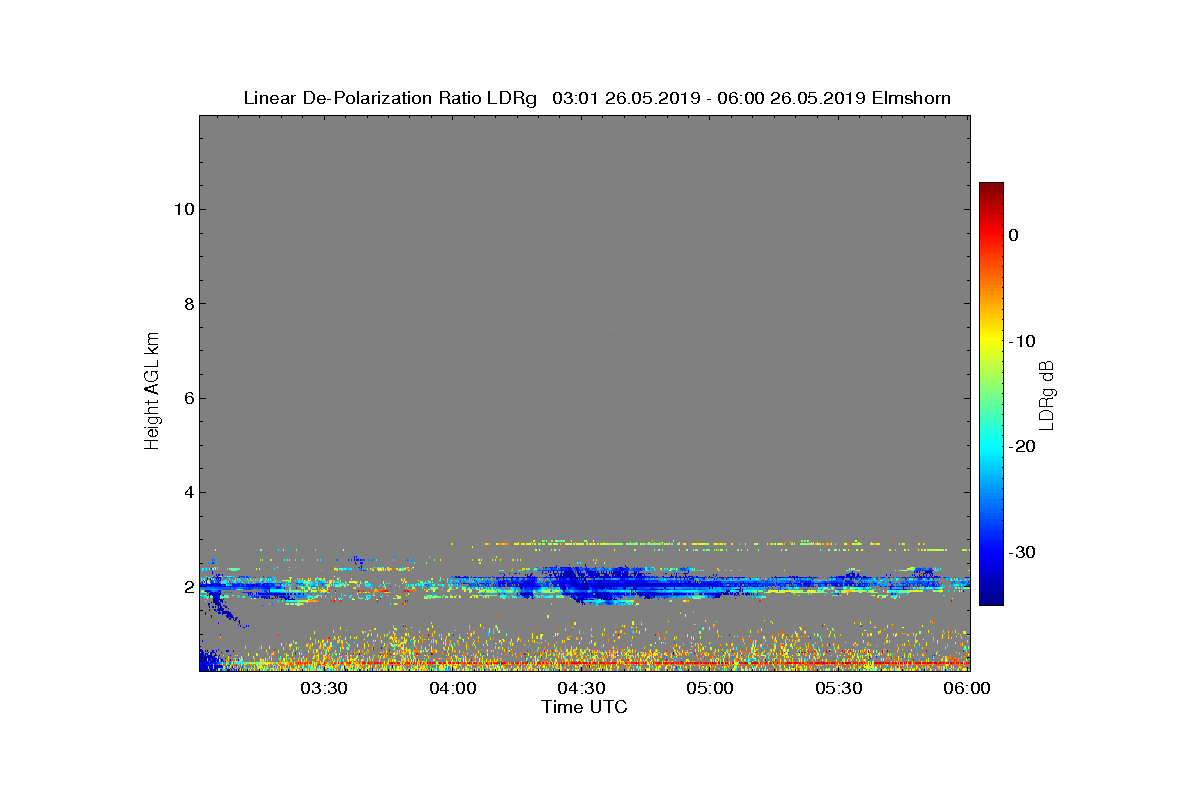Click the dark blue cloud layer near 04:30
The height and width of the screenshot is (800, 1200).
tap(585, 584)
